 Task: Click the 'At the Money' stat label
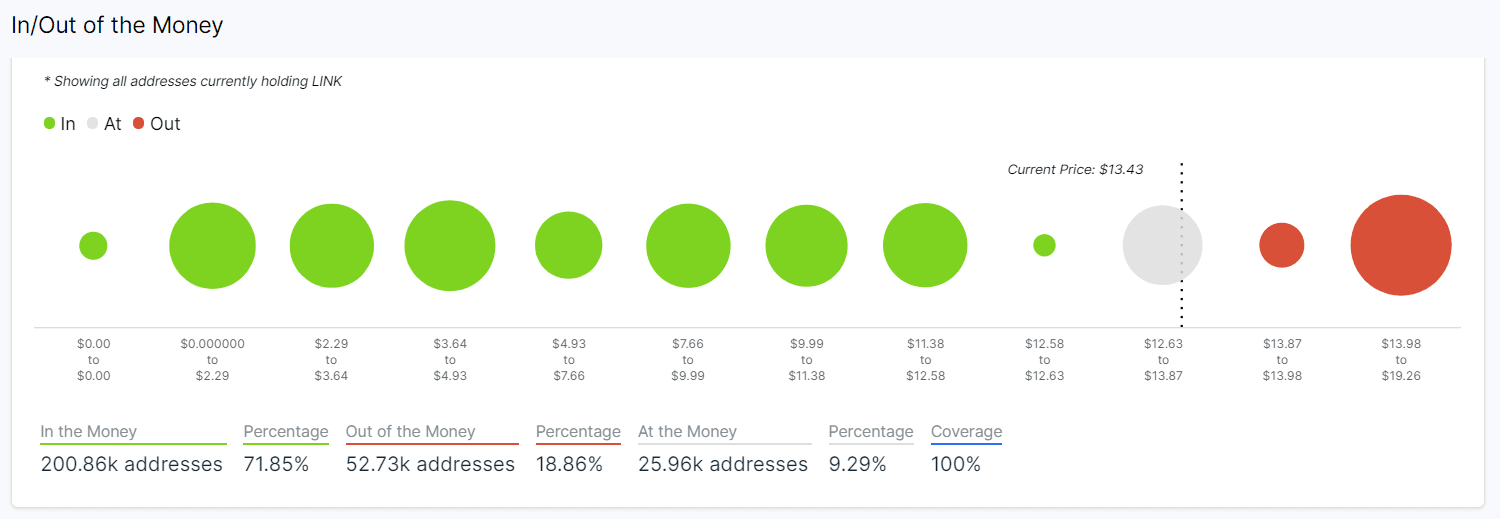pos(688,432)
